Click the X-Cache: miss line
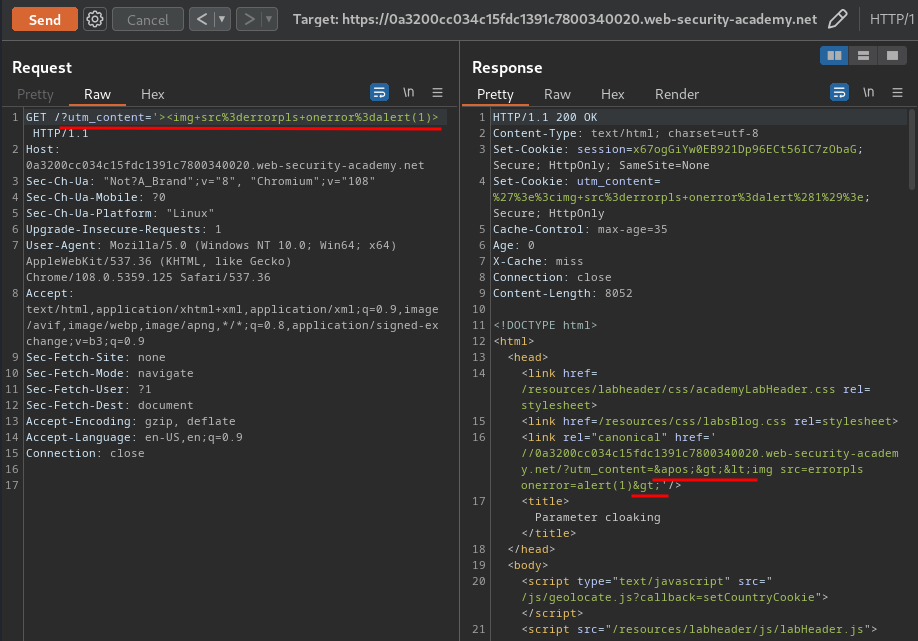 (538, 261)
